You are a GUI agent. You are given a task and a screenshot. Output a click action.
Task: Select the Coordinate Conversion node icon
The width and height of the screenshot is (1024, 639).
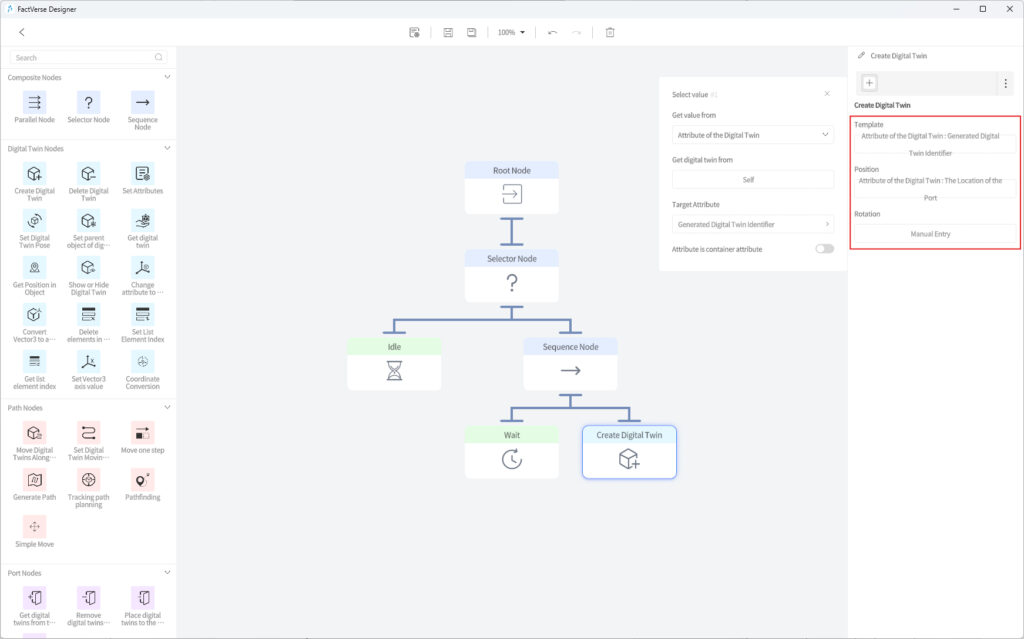[x=142, y=362]
